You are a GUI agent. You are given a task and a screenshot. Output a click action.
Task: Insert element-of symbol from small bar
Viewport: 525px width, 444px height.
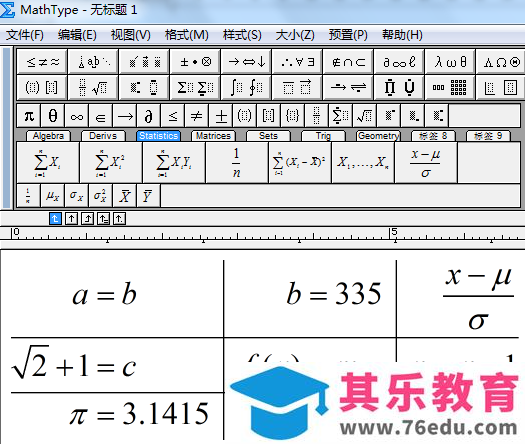pyautogui.click(x=101, y=116)
